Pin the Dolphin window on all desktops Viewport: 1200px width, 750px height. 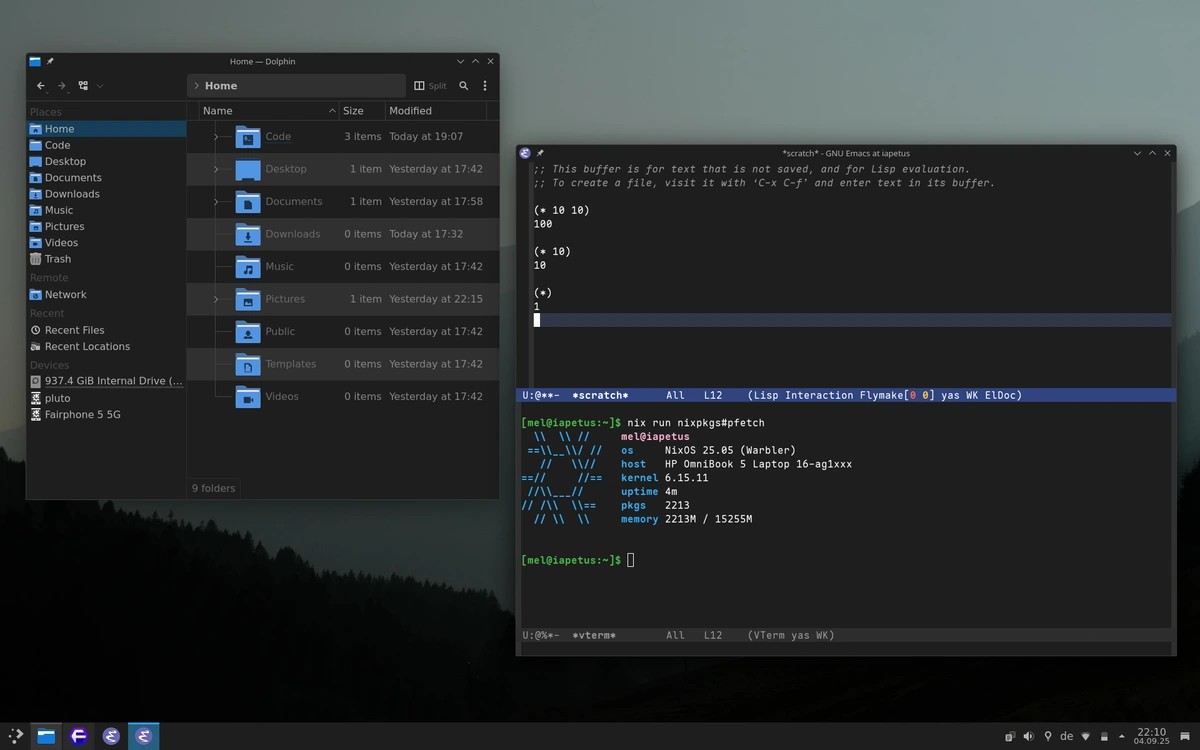(x=50, y=62)
